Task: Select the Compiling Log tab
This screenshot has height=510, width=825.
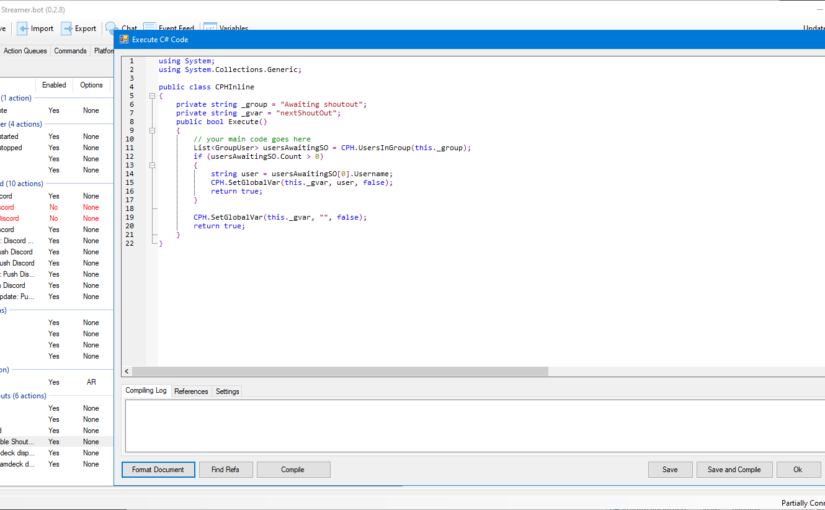Action: click(146, 391)
